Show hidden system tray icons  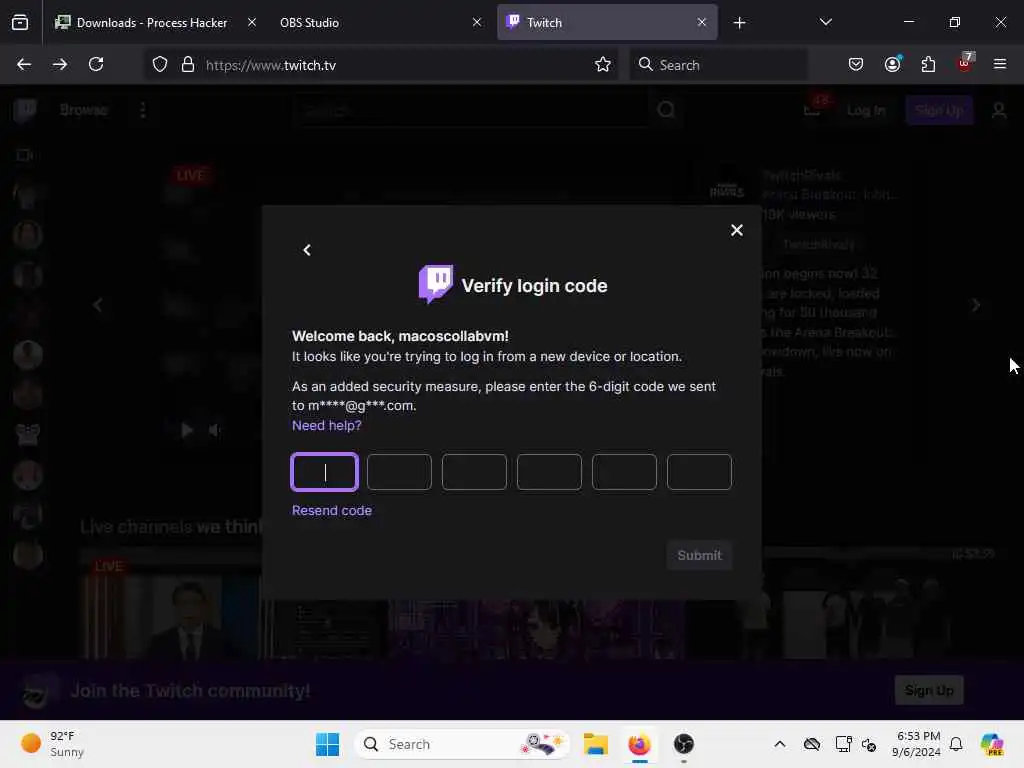click(780, 744)
